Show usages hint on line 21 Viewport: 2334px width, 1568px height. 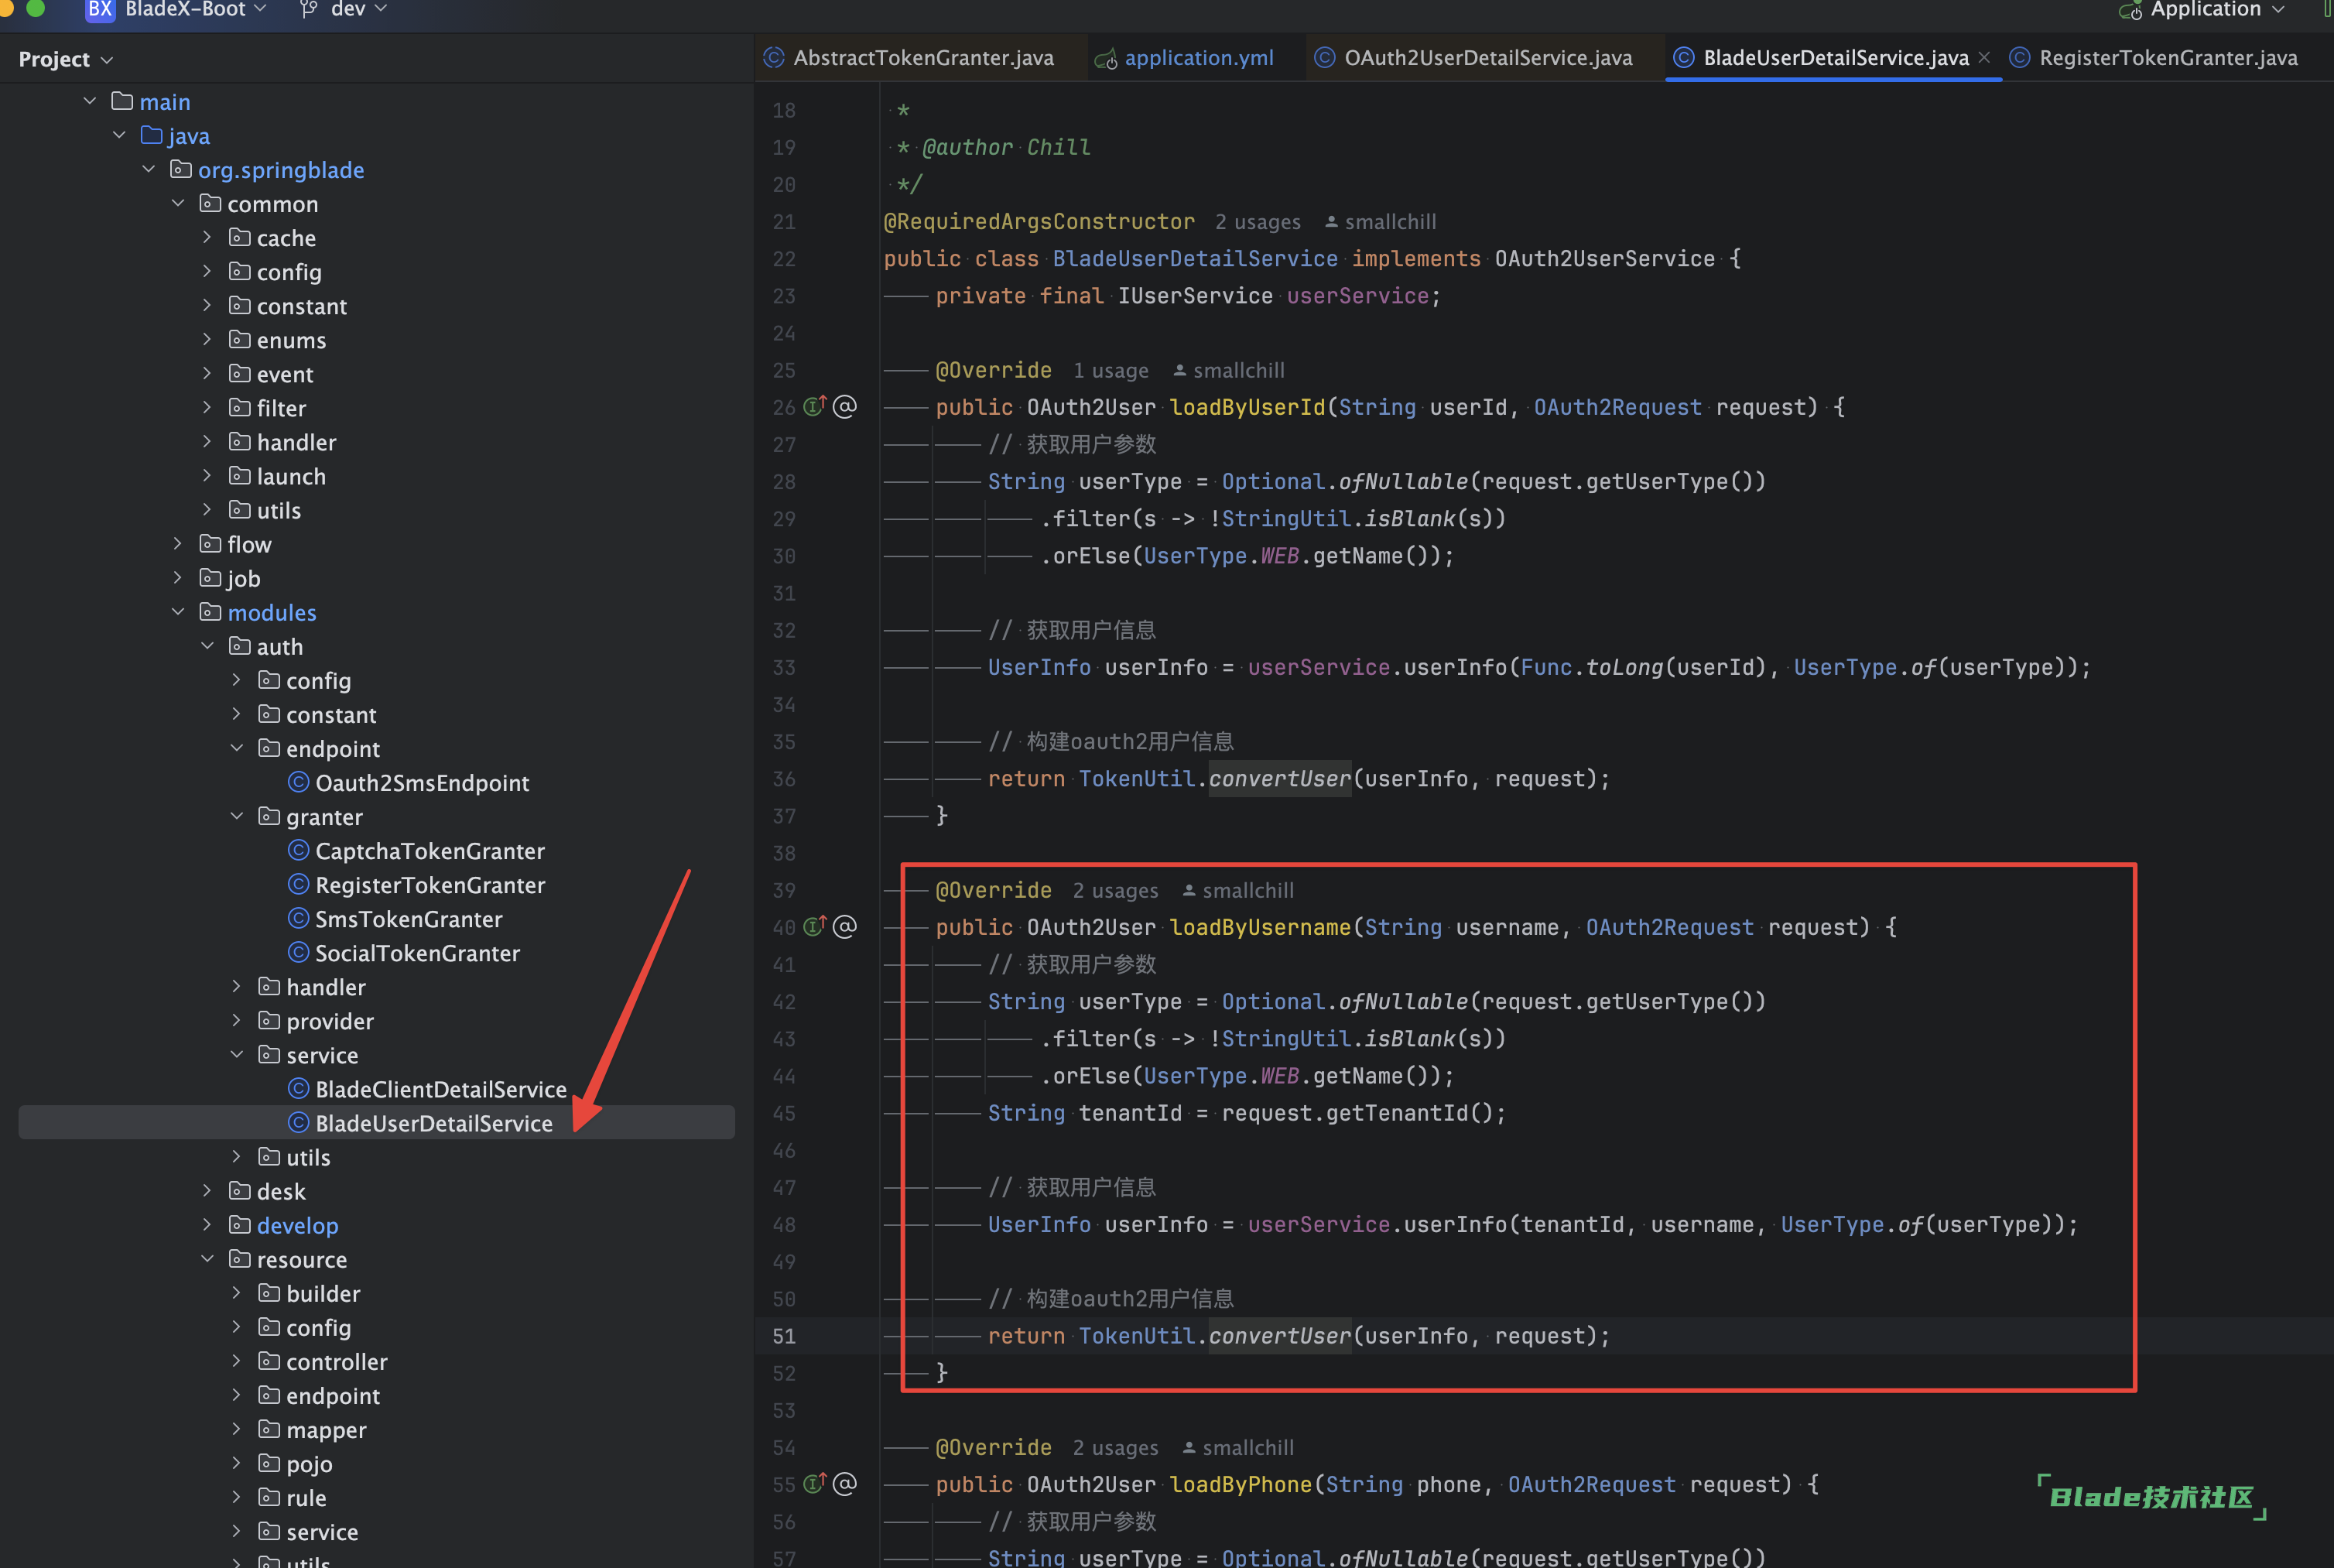pyautogui.click(x=1258, y=222)
